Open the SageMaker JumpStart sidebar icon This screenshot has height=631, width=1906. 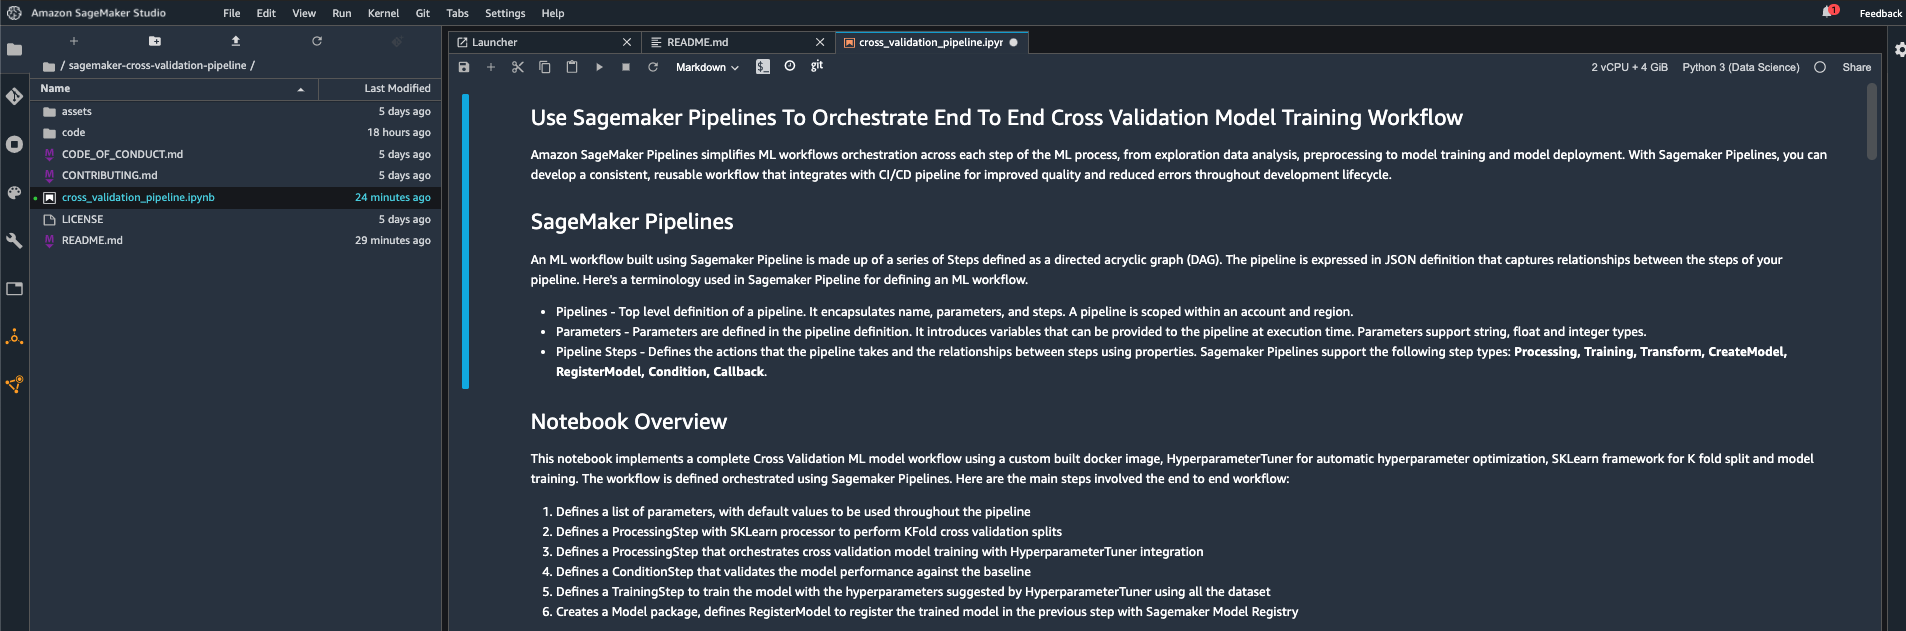14,384
